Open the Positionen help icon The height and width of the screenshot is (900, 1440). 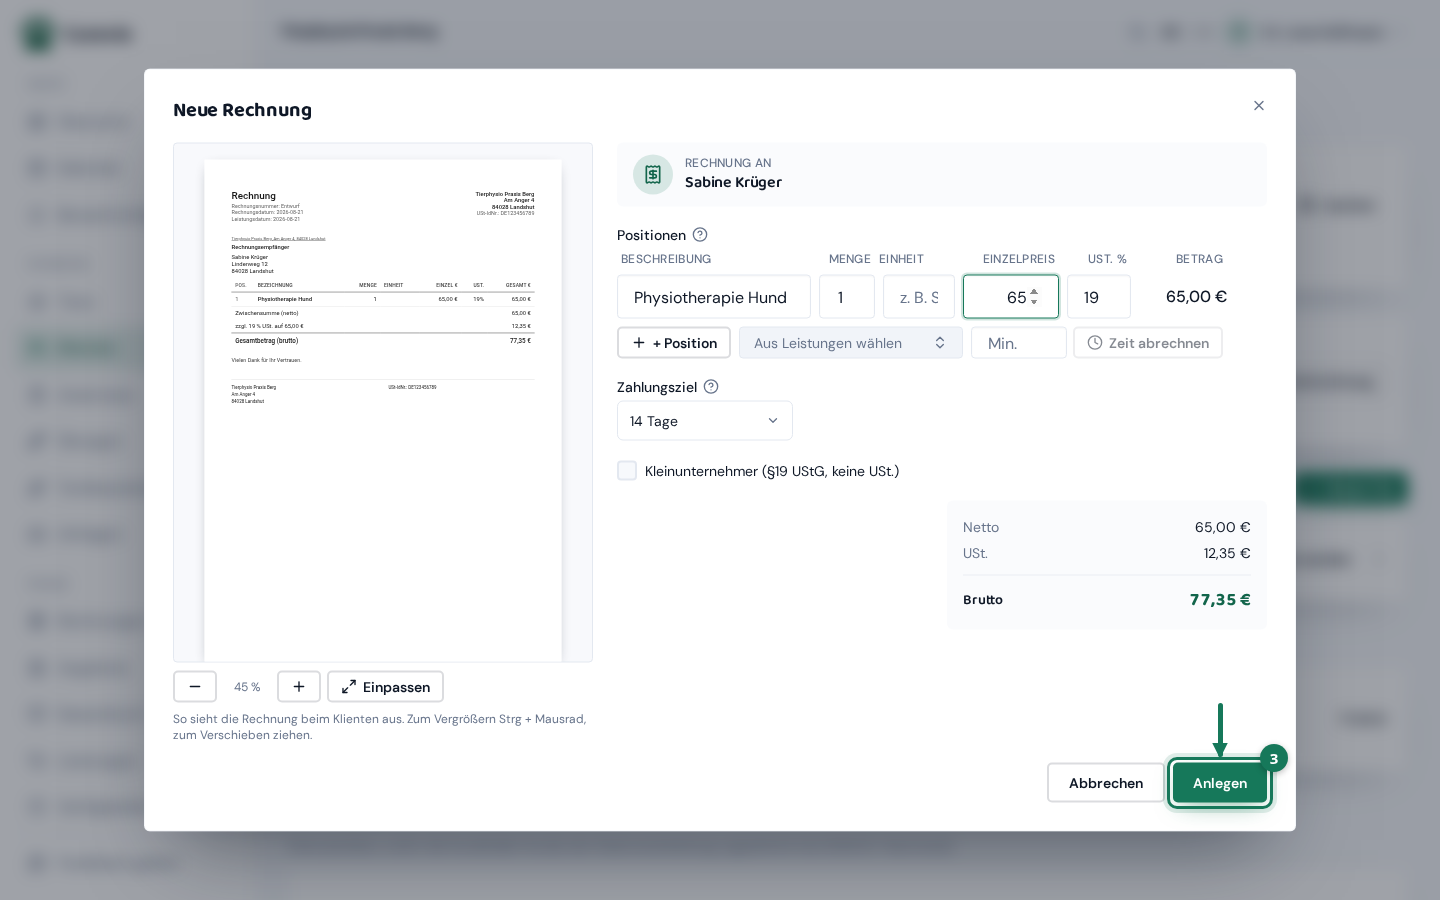pos(700,235)
